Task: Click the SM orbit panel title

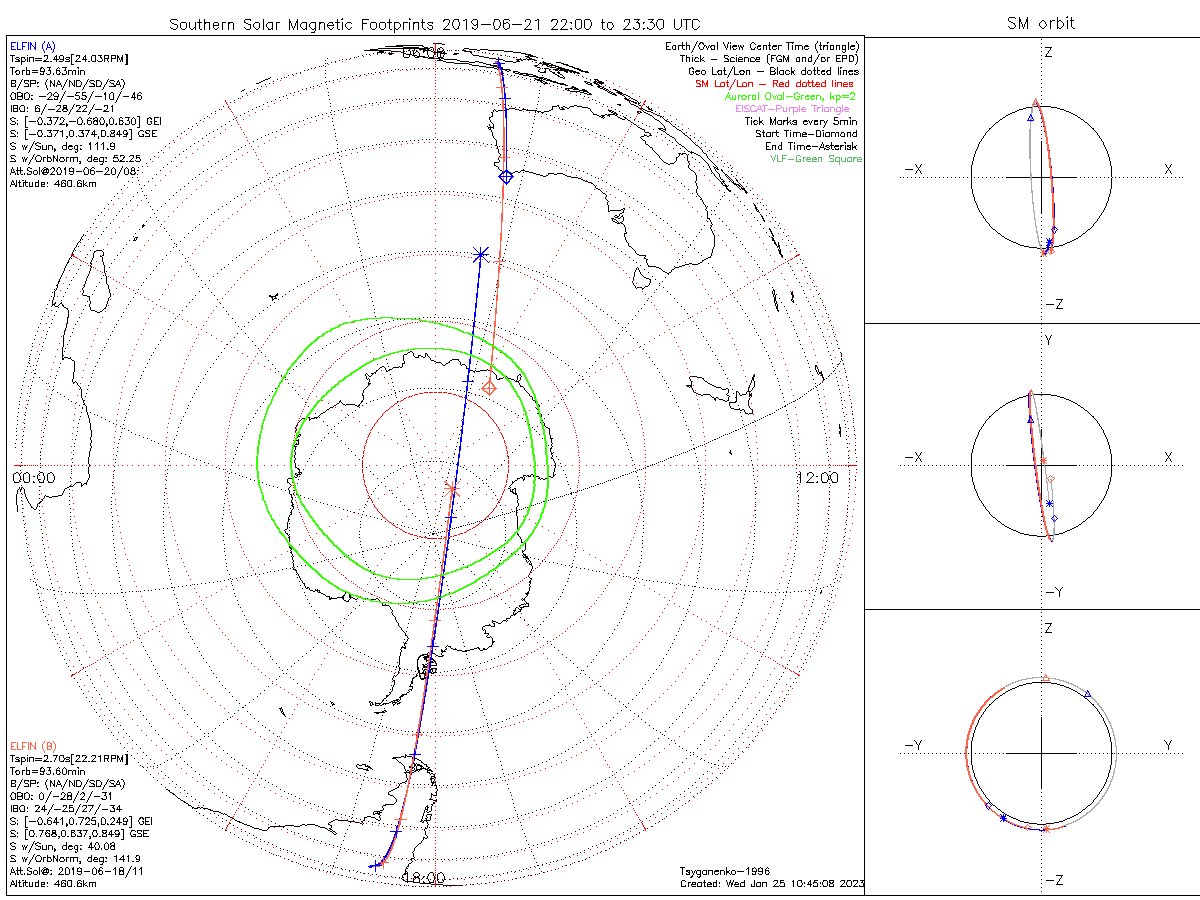Action: click(x=1040, y=23)
